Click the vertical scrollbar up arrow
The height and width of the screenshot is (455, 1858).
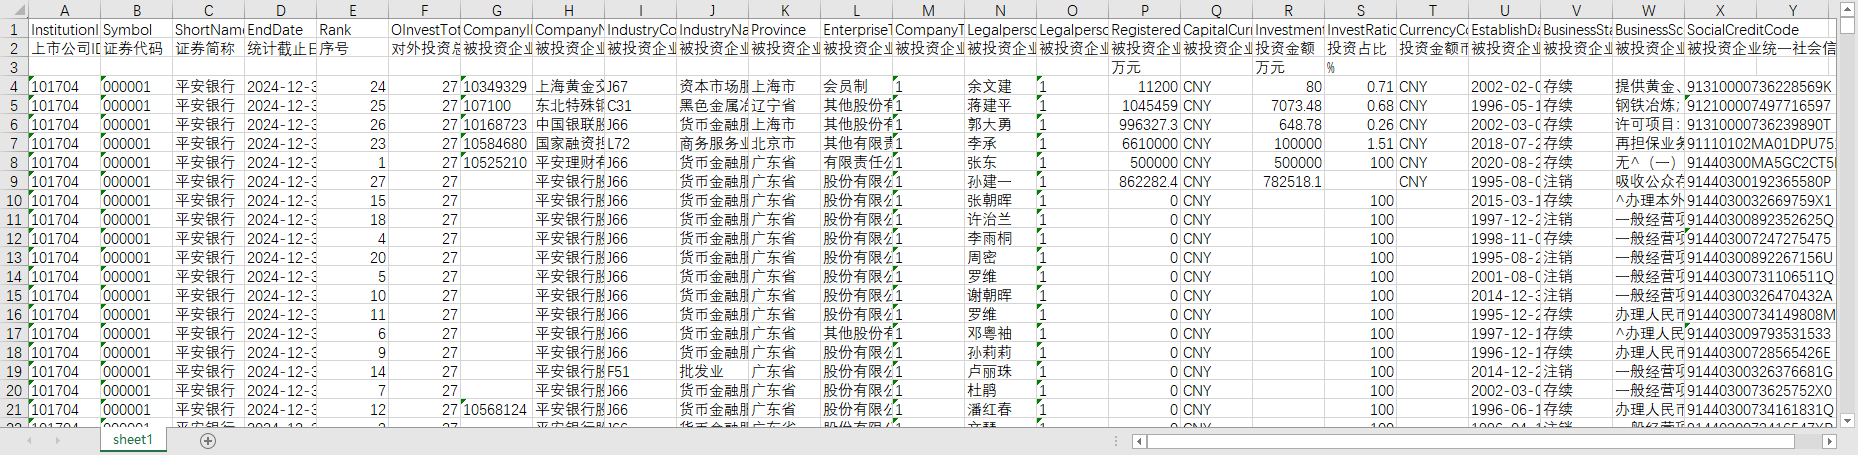[x=1848, y=8]
